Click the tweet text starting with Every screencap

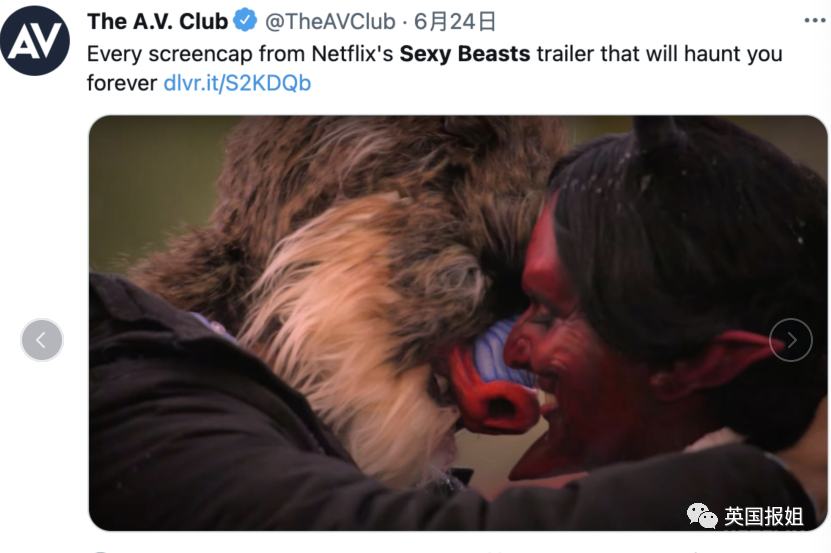click(435, 68)
